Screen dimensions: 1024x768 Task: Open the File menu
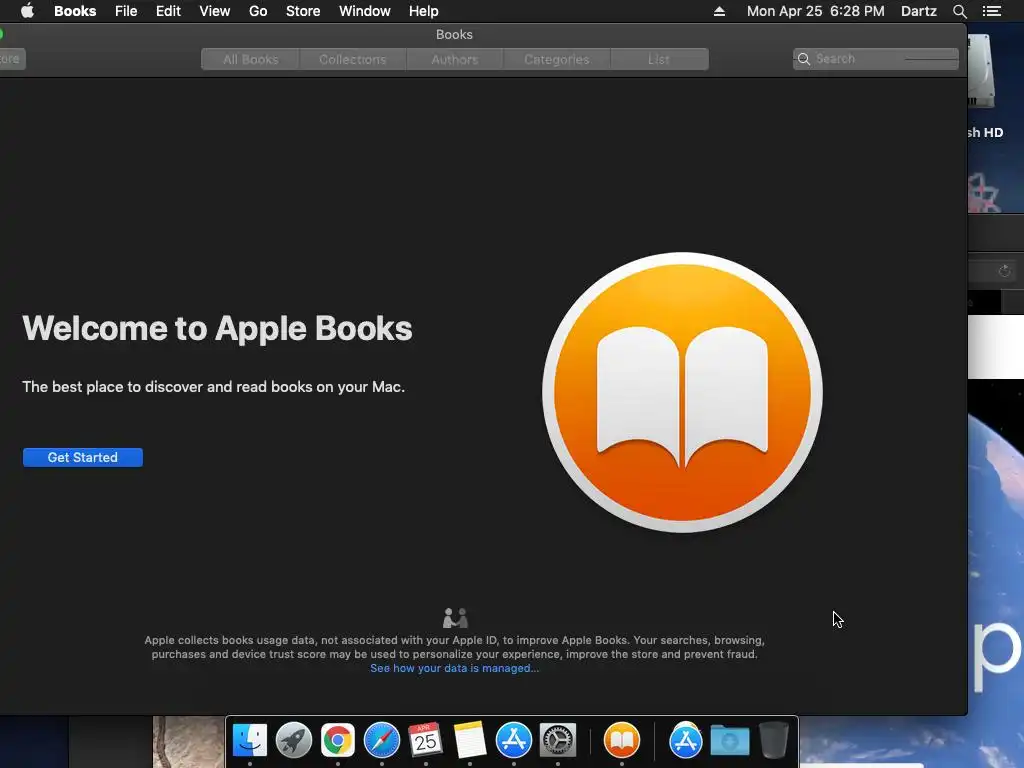point(126,11)
